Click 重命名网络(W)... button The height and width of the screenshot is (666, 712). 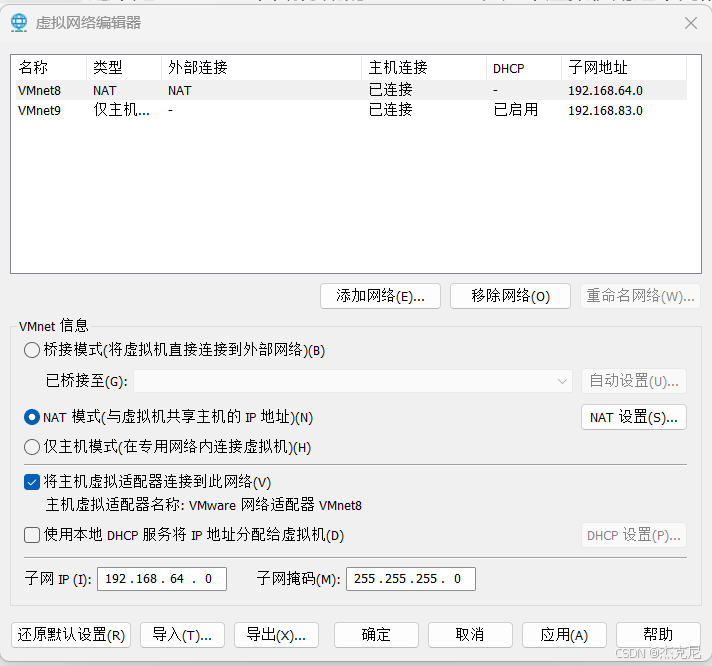pos(640,296)
